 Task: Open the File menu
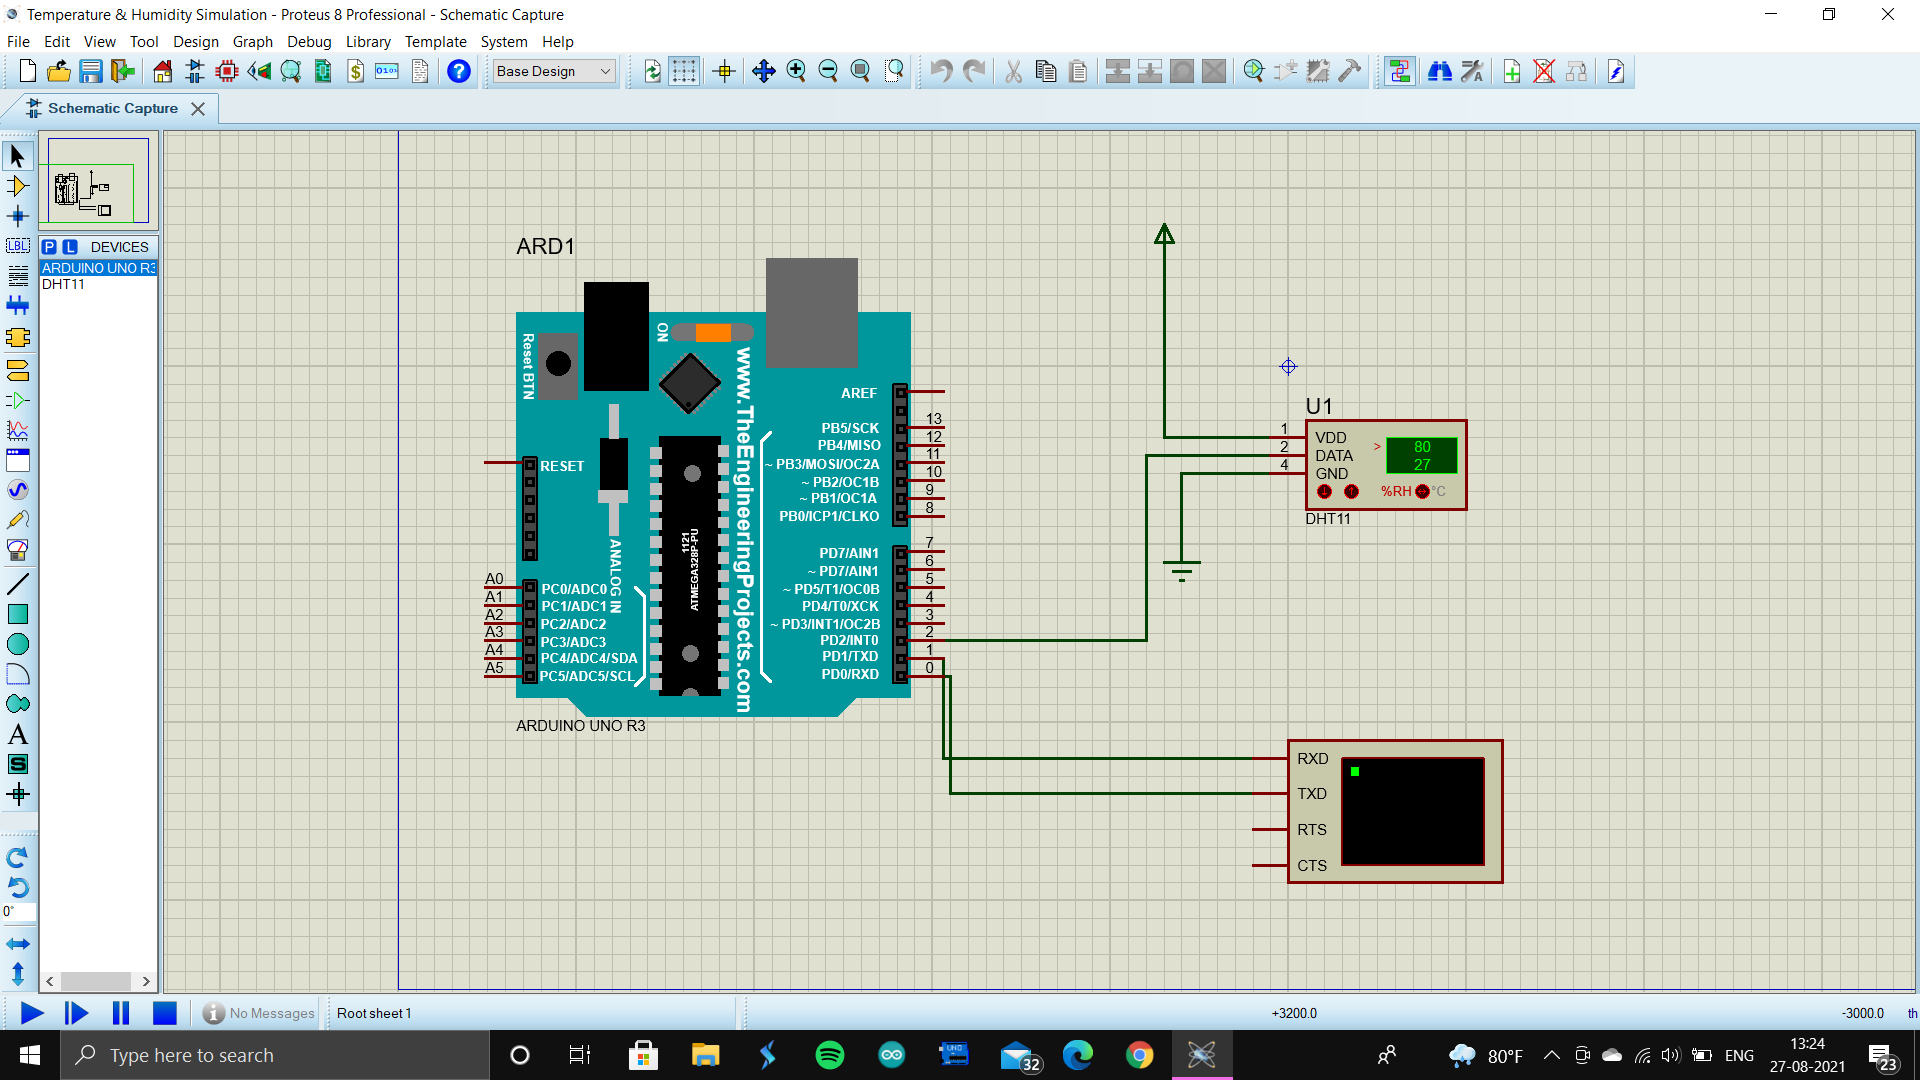[x=18, y=42]
